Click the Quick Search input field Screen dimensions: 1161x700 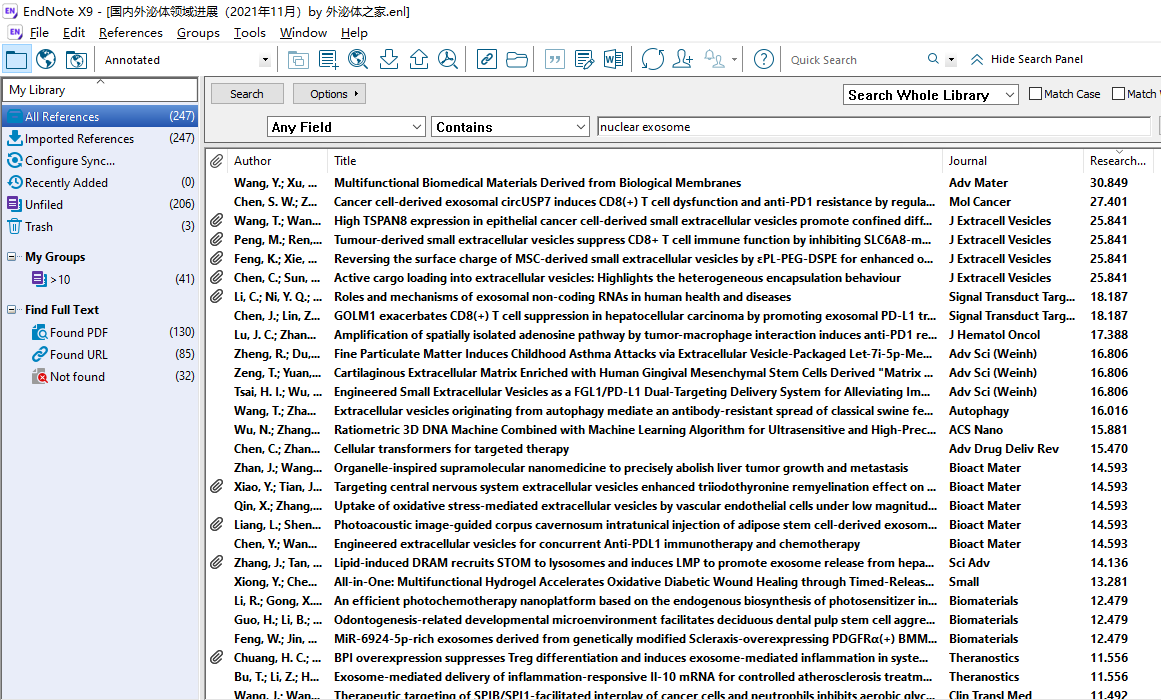pos(856,60)
